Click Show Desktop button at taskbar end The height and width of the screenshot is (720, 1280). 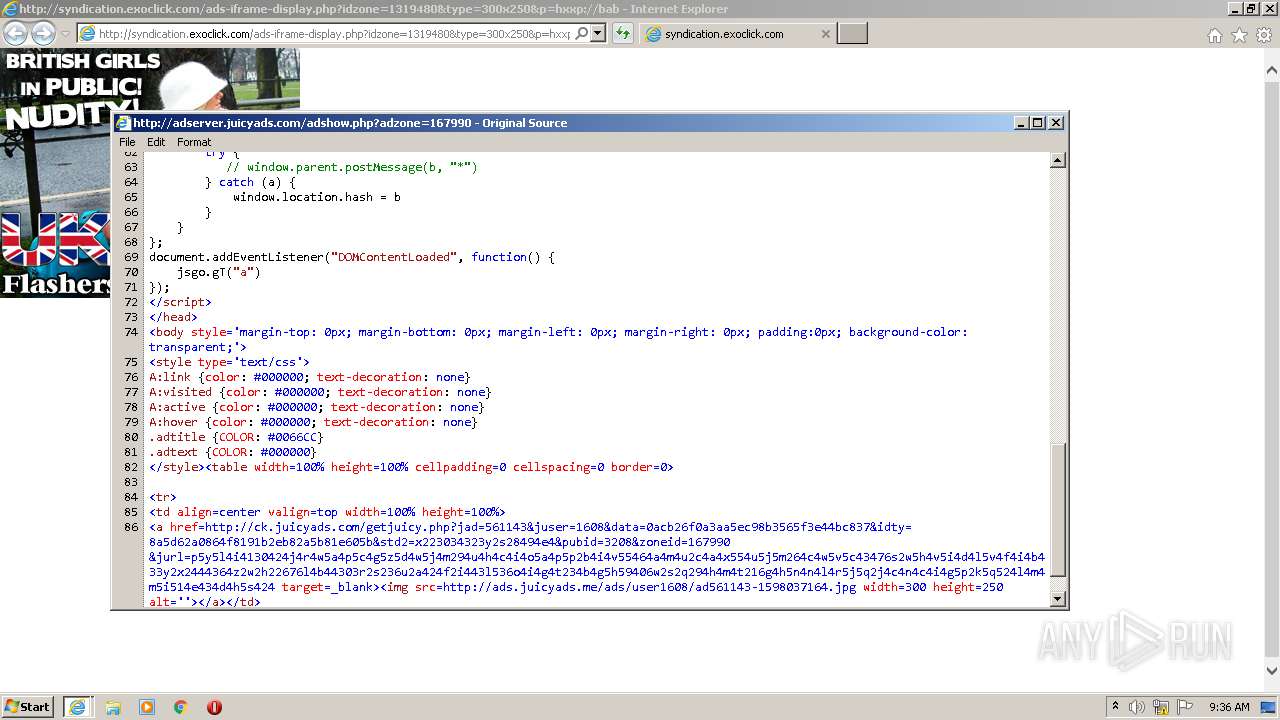point(1270,707)
